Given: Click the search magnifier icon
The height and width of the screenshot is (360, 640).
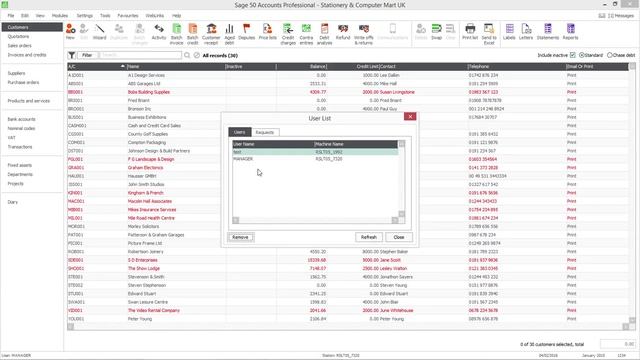Looking at the screenshot, I should coord(187,55).
